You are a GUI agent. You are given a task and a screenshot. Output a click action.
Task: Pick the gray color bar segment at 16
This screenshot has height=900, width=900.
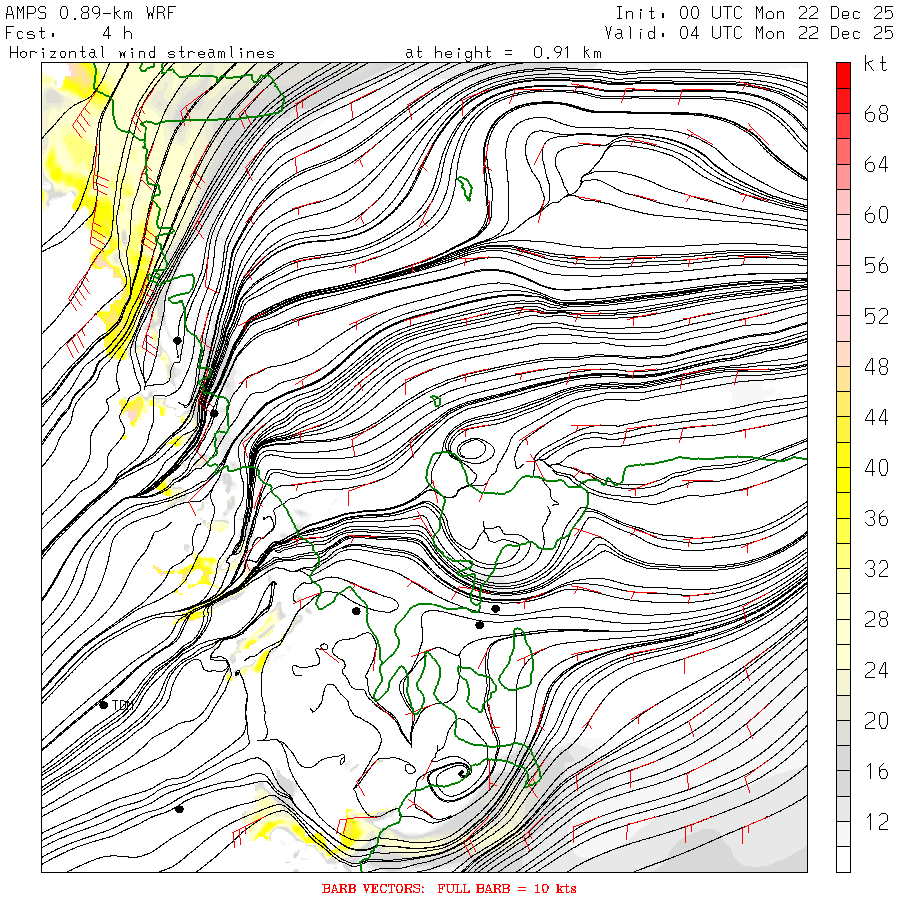843,783
